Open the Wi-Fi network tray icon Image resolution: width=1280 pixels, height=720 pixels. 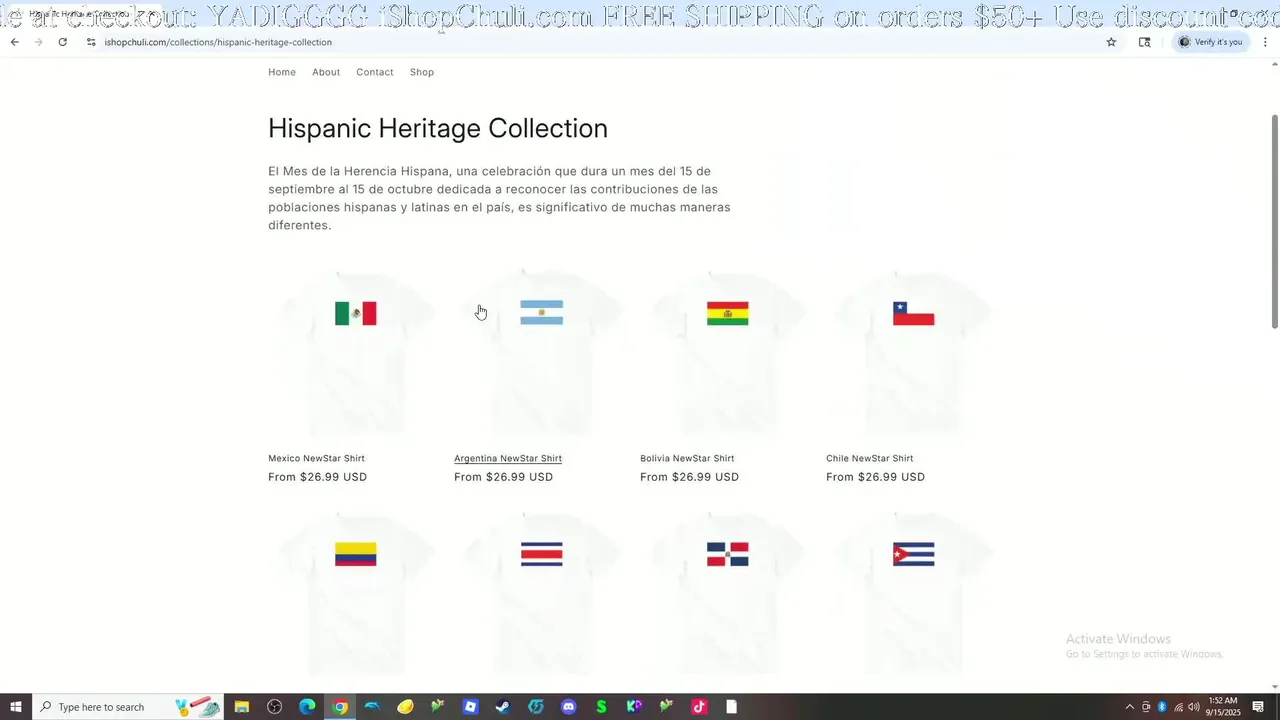pos(1178,707)
